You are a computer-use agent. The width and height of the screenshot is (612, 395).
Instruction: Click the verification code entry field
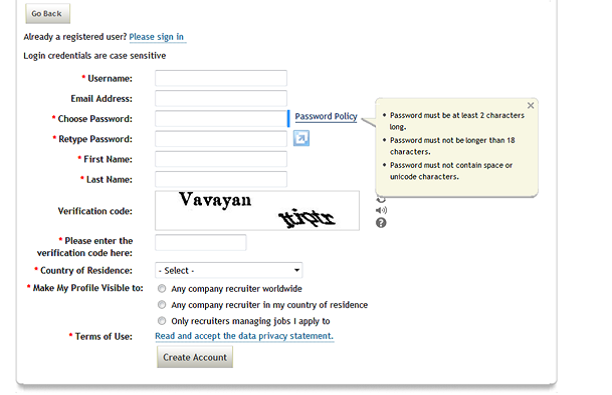[201, 242]
